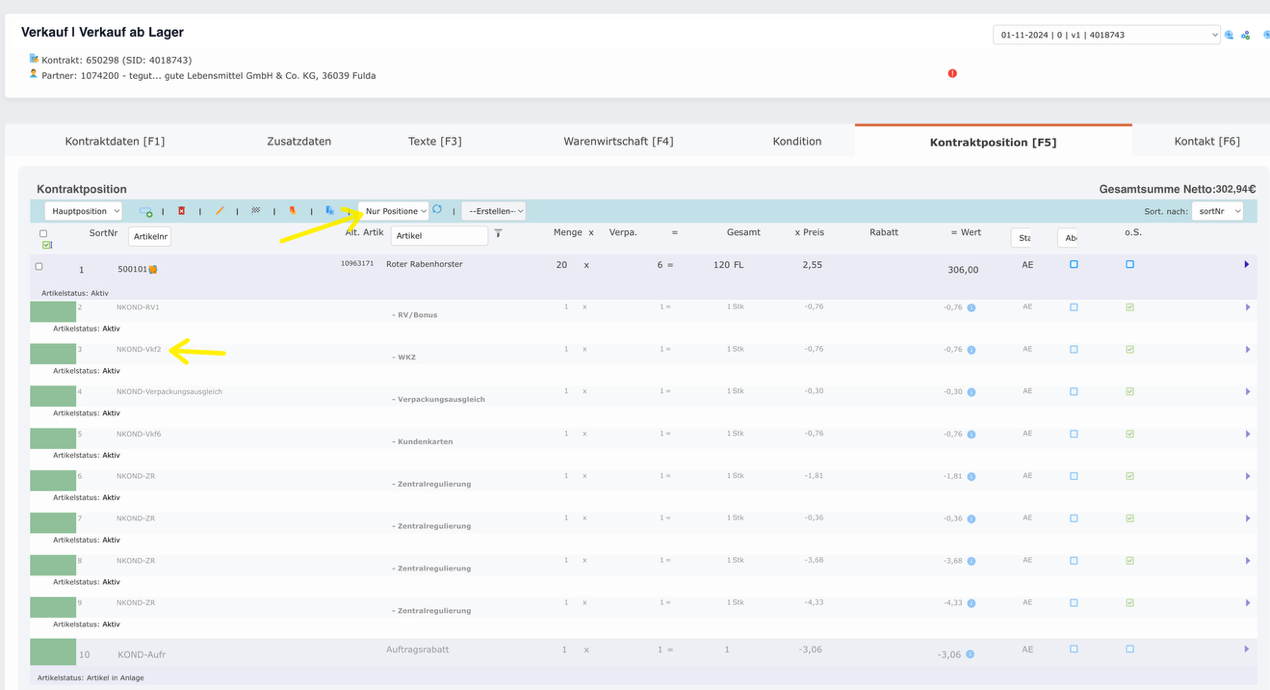The height and width of the screenshot is (690, 1270).
Task: Open the Kontraktdaten [F1] tab
Action: click(115, 141)
